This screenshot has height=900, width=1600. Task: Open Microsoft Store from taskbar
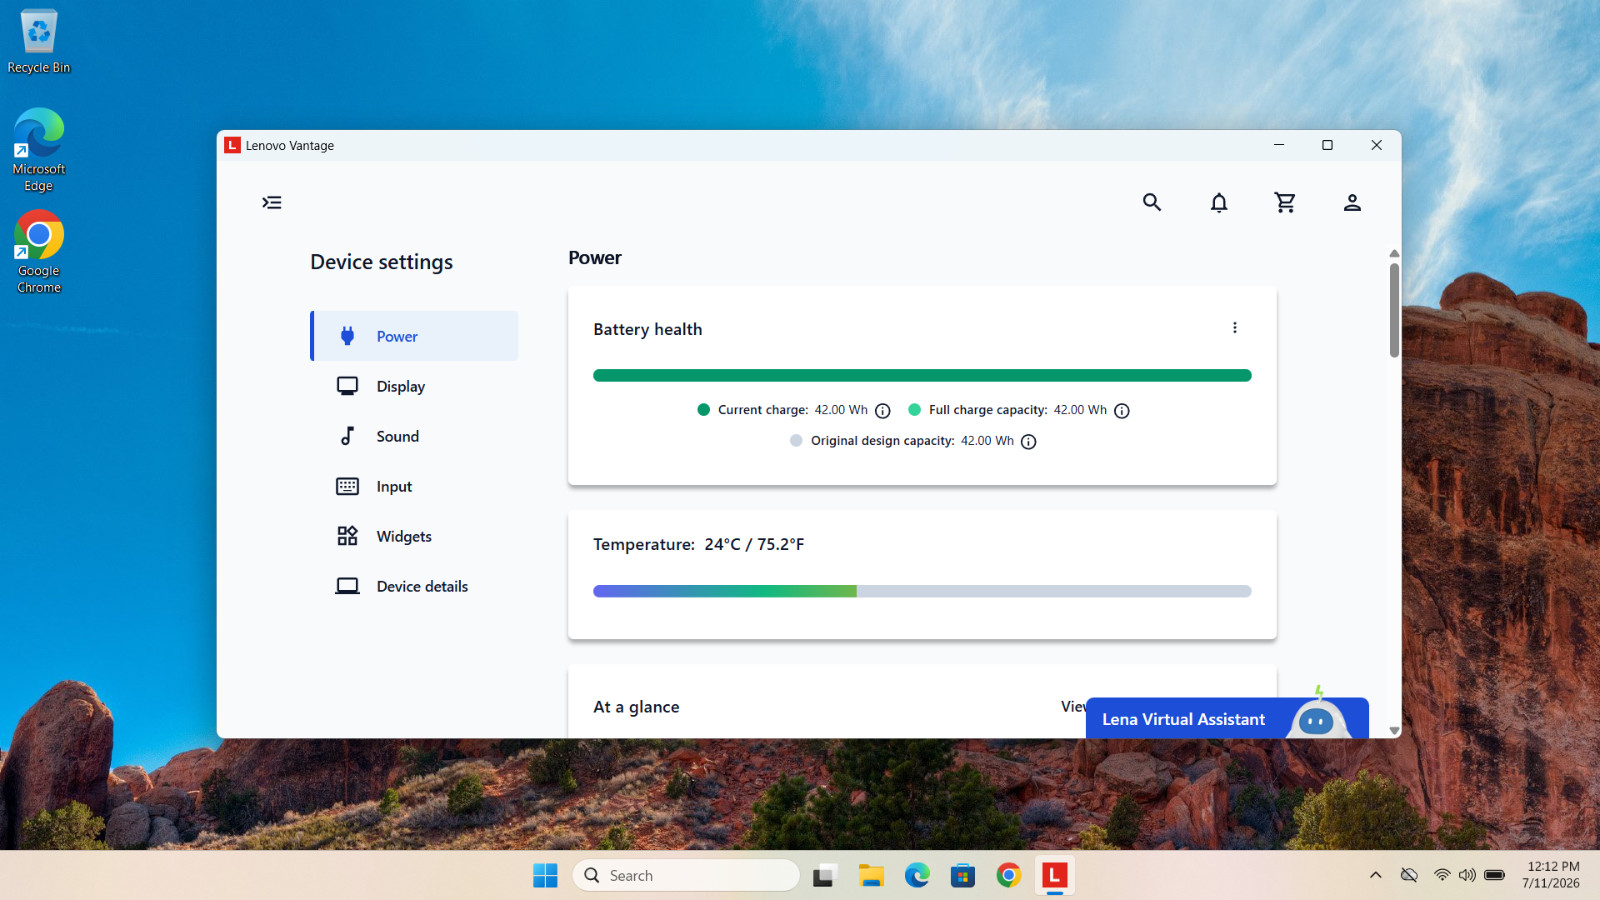coord(963,875)
